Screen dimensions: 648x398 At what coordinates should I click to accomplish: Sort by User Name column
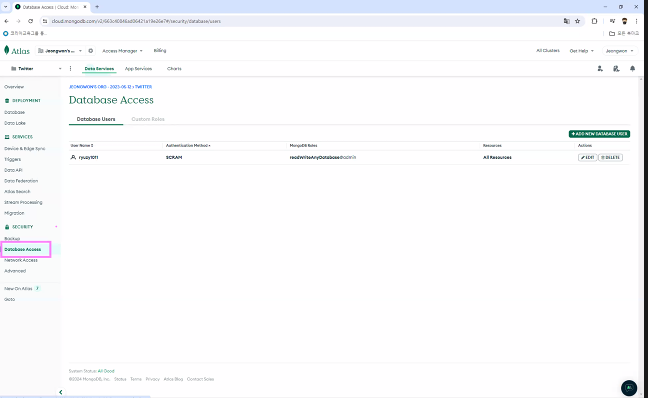[82, 145]
